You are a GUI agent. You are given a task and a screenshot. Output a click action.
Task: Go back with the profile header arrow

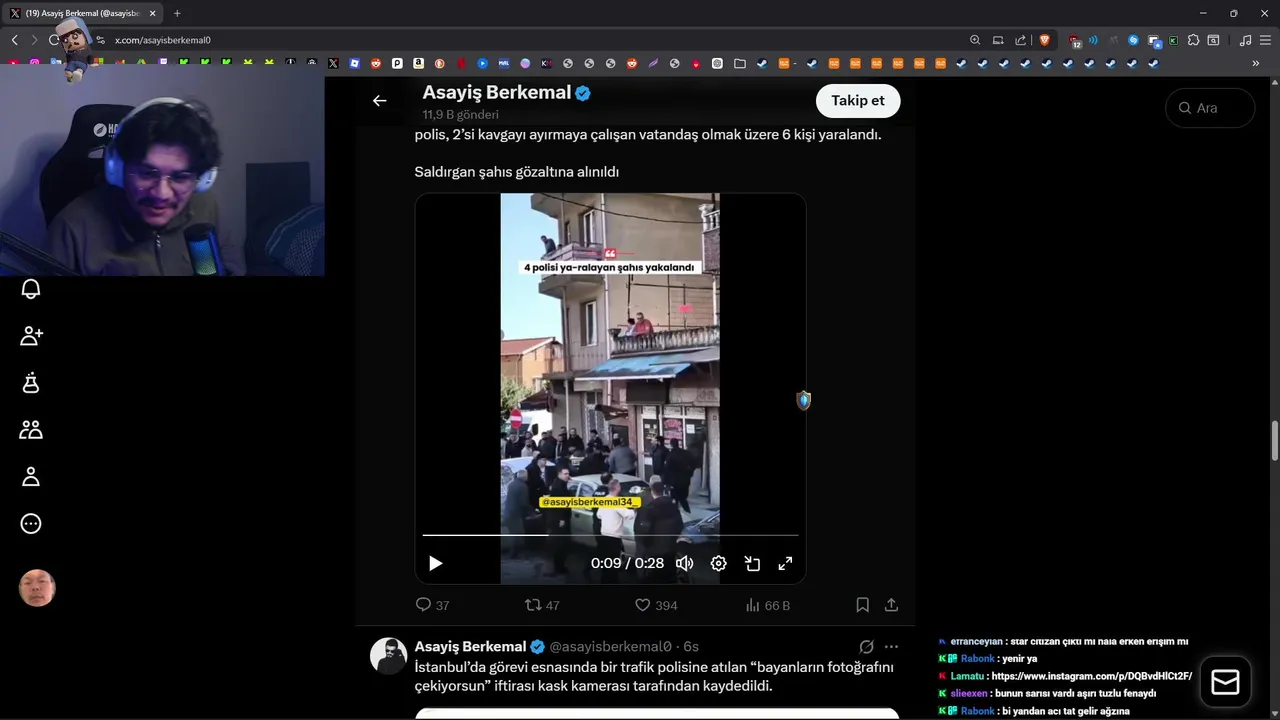379,100
